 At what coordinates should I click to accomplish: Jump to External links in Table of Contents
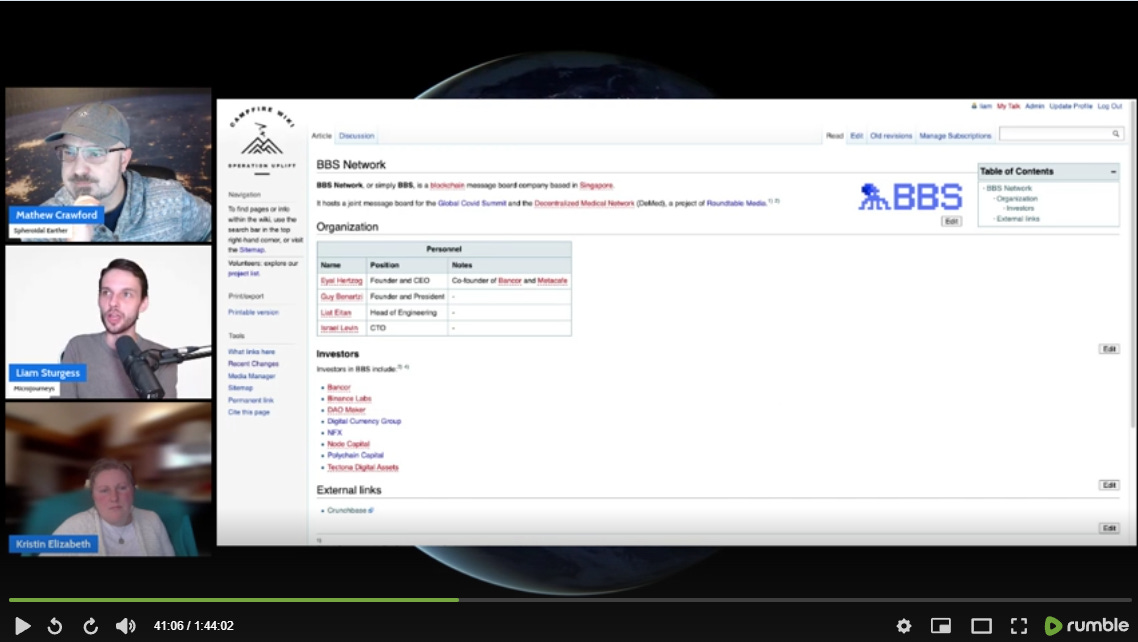click(x=1018, y=218)
